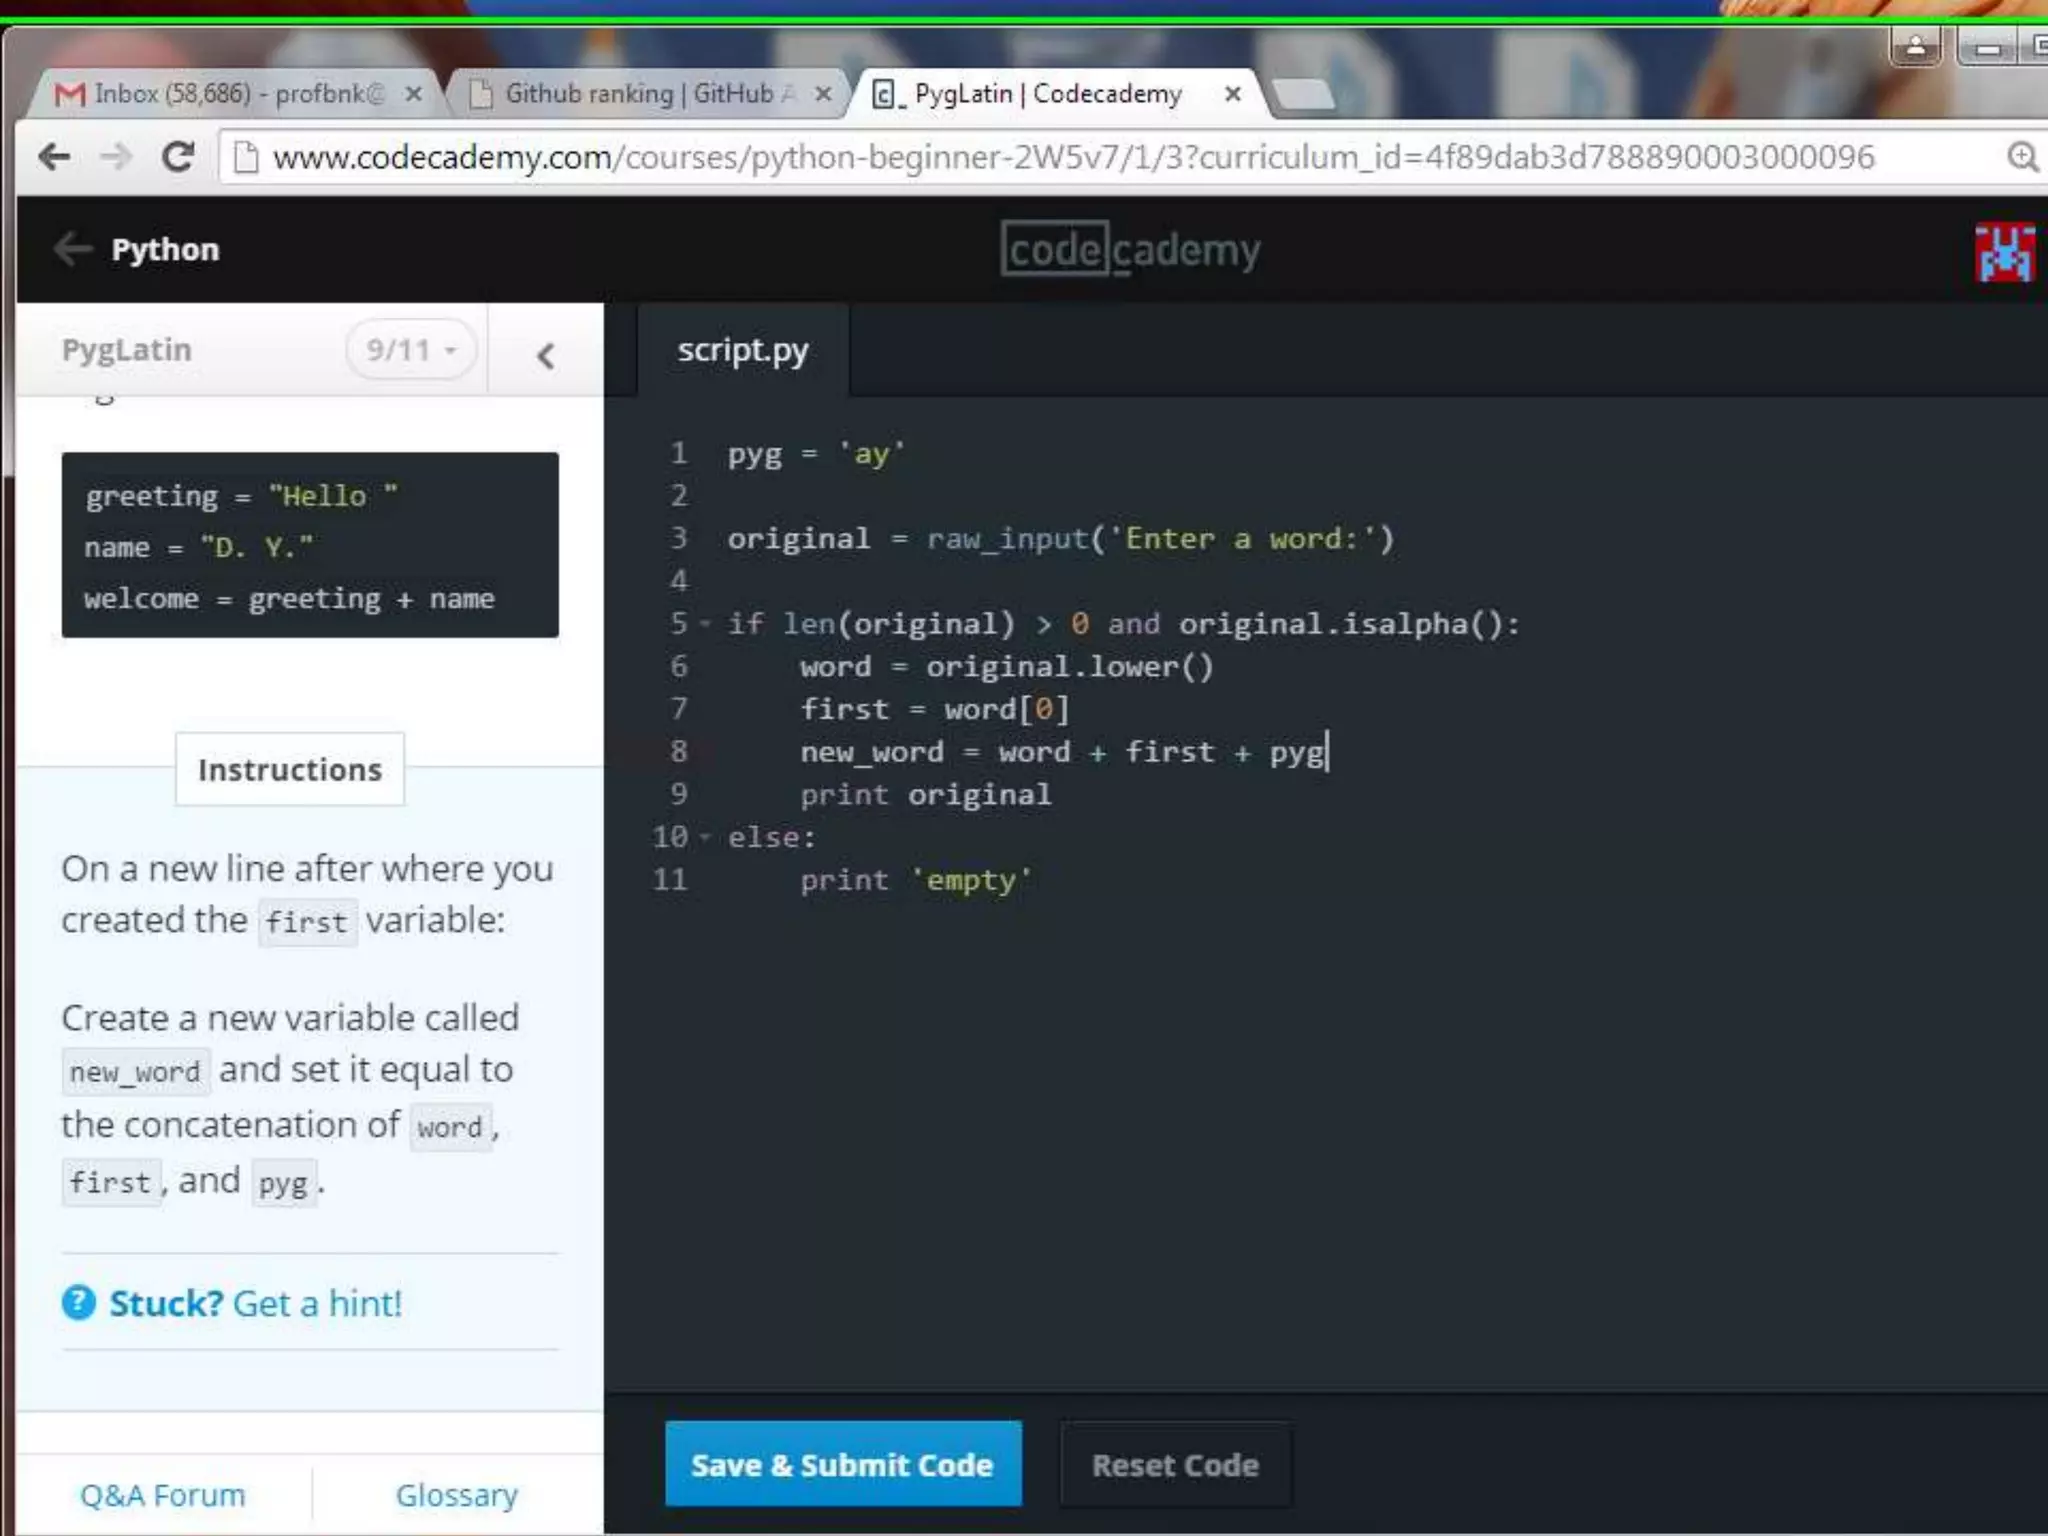Viewport: 2048px width, 1536px height.
Task: Close the Gmail Inbox tab
Action: [x=413, y=94]
